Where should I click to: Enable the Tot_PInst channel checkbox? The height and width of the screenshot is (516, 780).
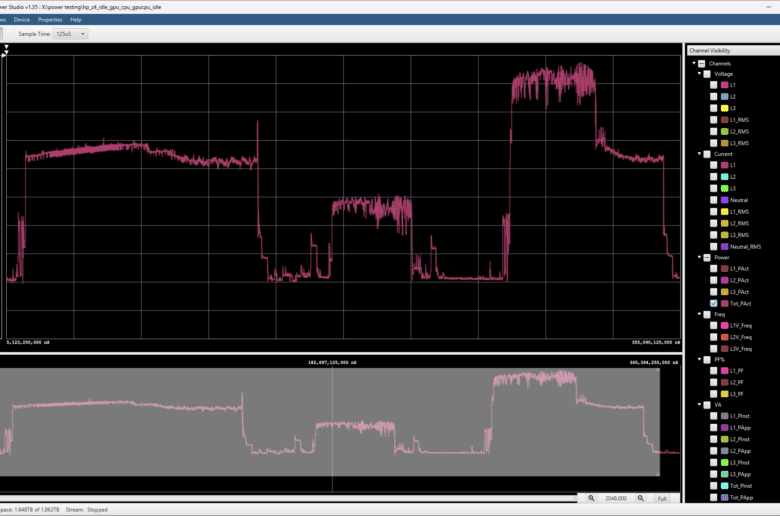pyautogui.click(x=714, y=486)
